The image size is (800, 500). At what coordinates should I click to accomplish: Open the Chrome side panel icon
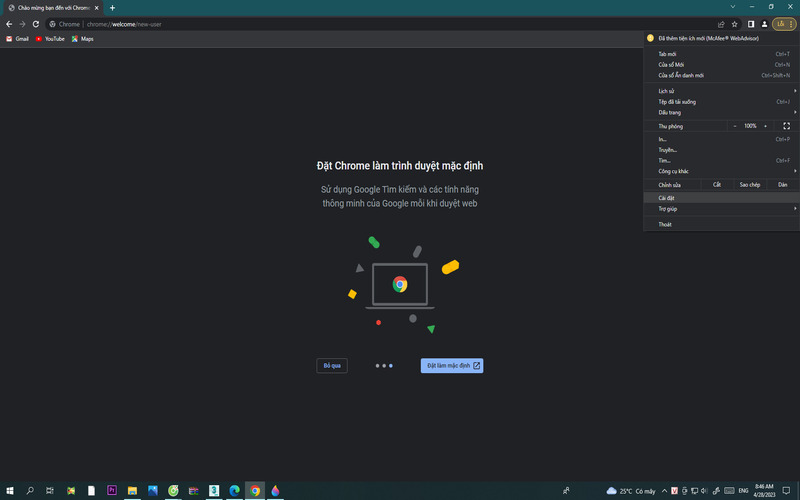[751, 24]
